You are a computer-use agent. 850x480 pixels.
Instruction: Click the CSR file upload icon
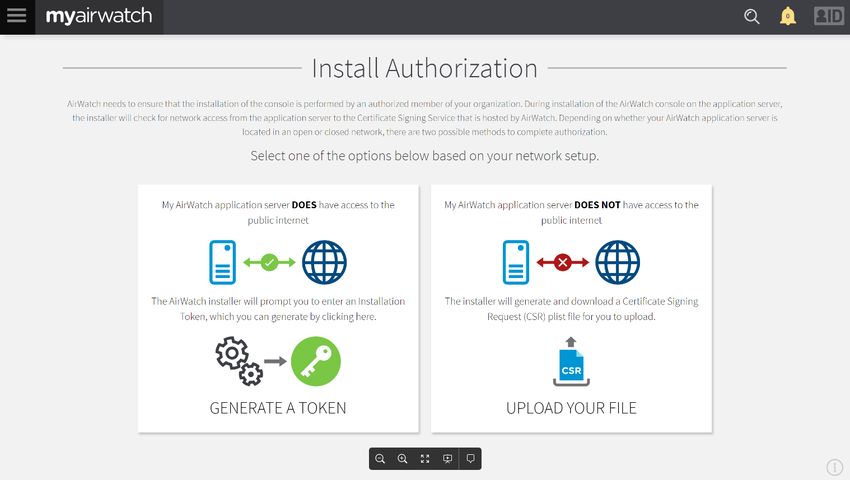point(571,361)
